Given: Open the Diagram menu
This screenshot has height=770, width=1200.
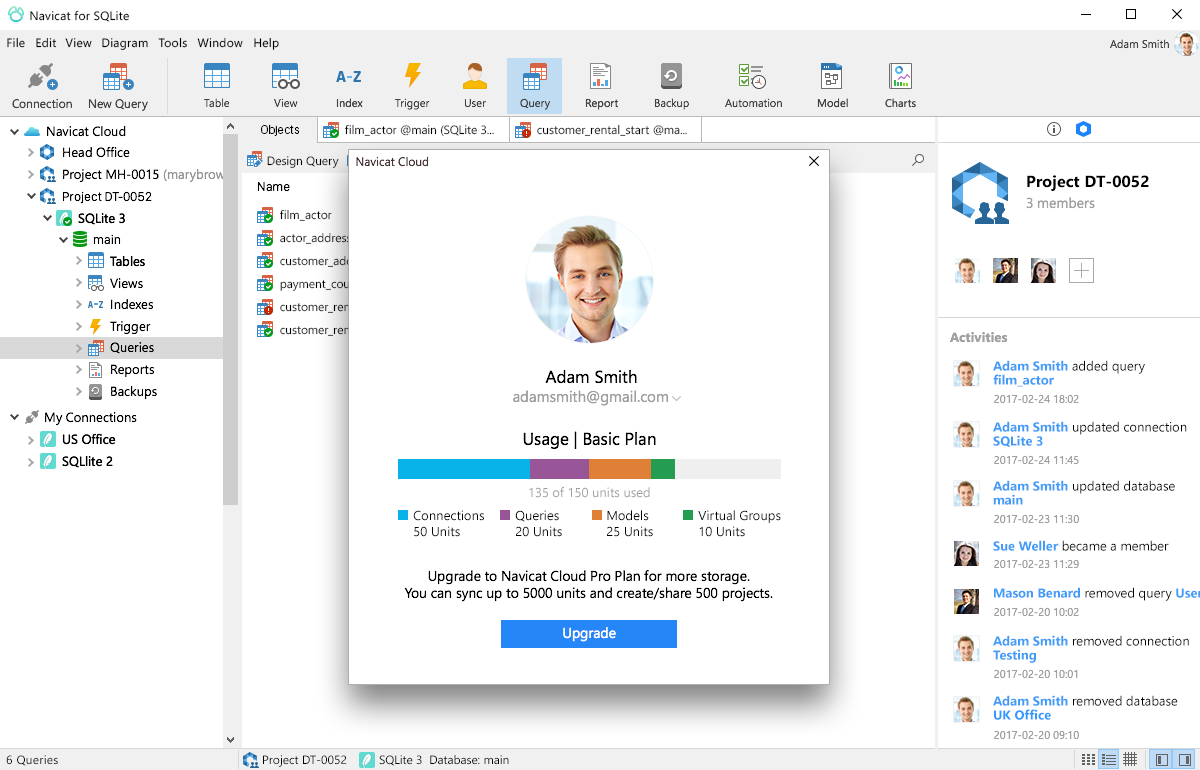Looking at the screenshot, I should pyautogui.click(x=125, y=43).
